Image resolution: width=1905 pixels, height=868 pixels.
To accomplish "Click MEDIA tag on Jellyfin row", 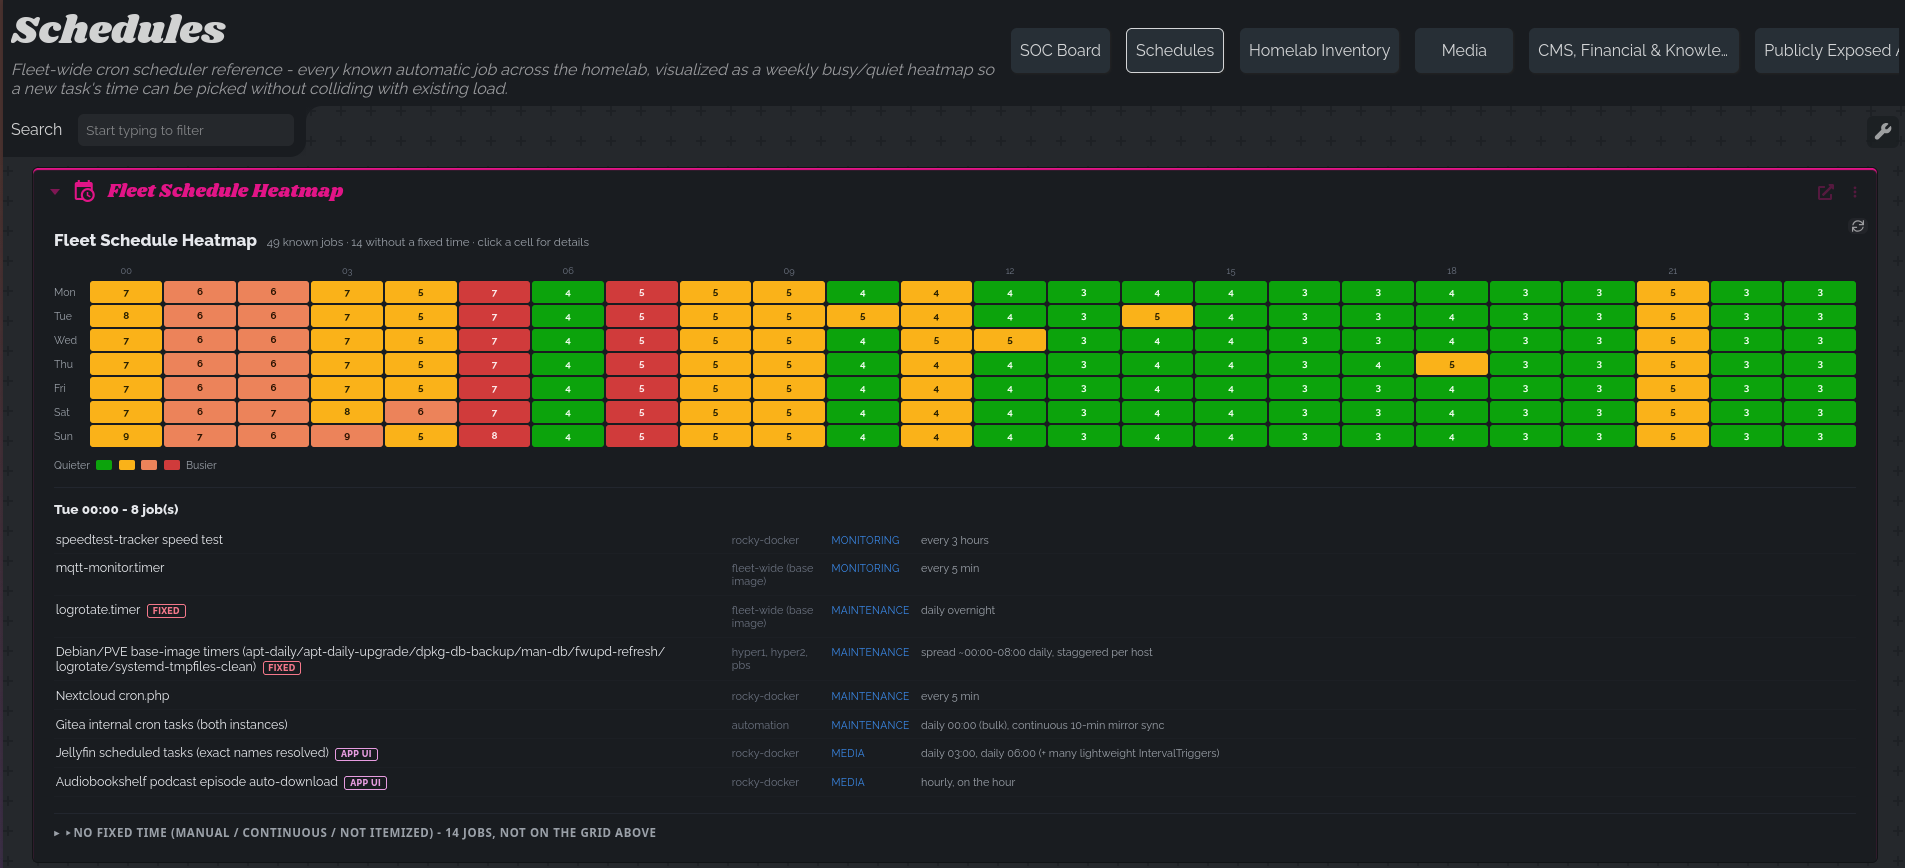I will [848, 753].
